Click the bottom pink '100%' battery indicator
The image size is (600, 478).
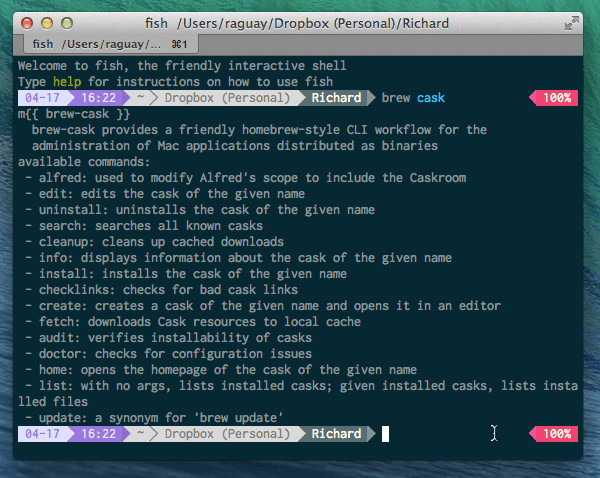tap(554, 434)
